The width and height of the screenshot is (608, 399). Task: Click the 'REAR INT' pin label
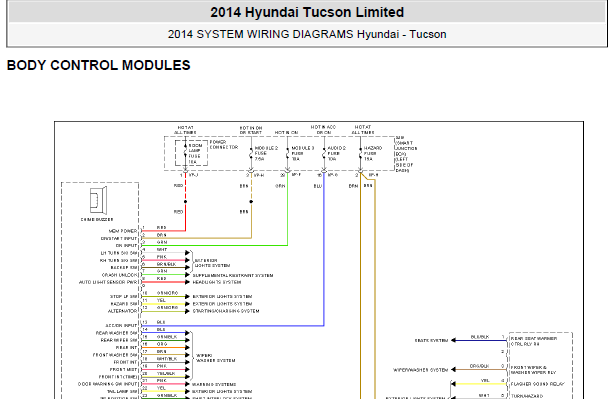click(126, 347)
